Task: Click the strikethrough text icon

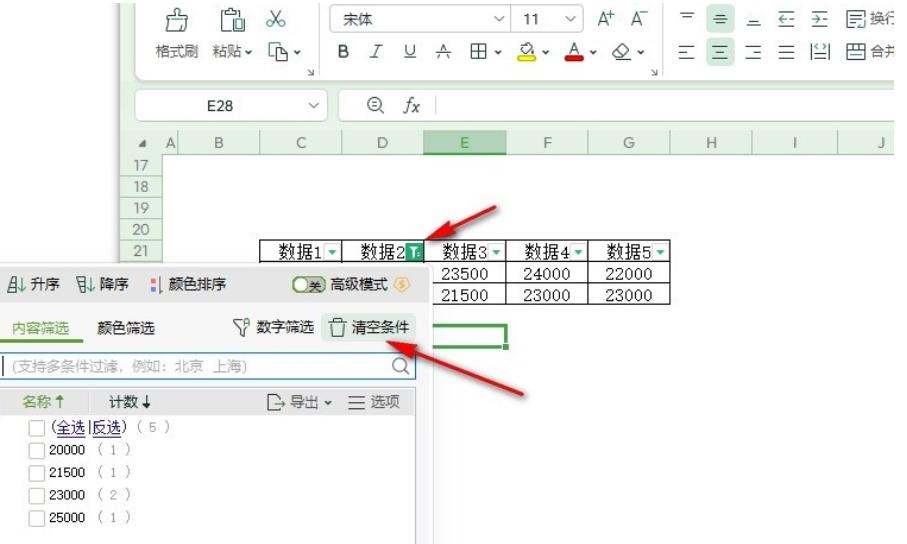Action: [x=443, y=52]
